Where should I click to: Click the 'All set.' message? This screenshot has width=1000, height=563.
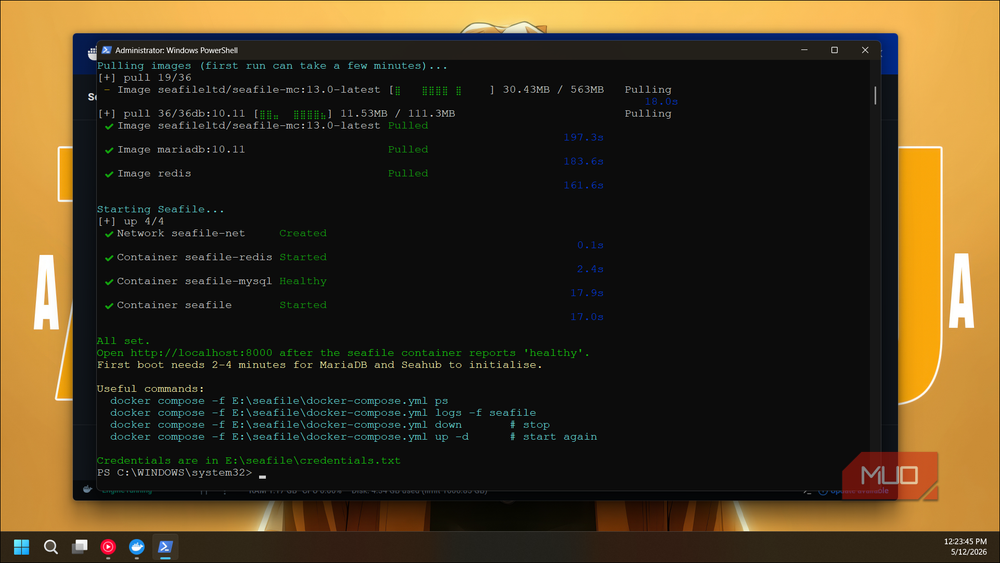click(x=123, y=341)
